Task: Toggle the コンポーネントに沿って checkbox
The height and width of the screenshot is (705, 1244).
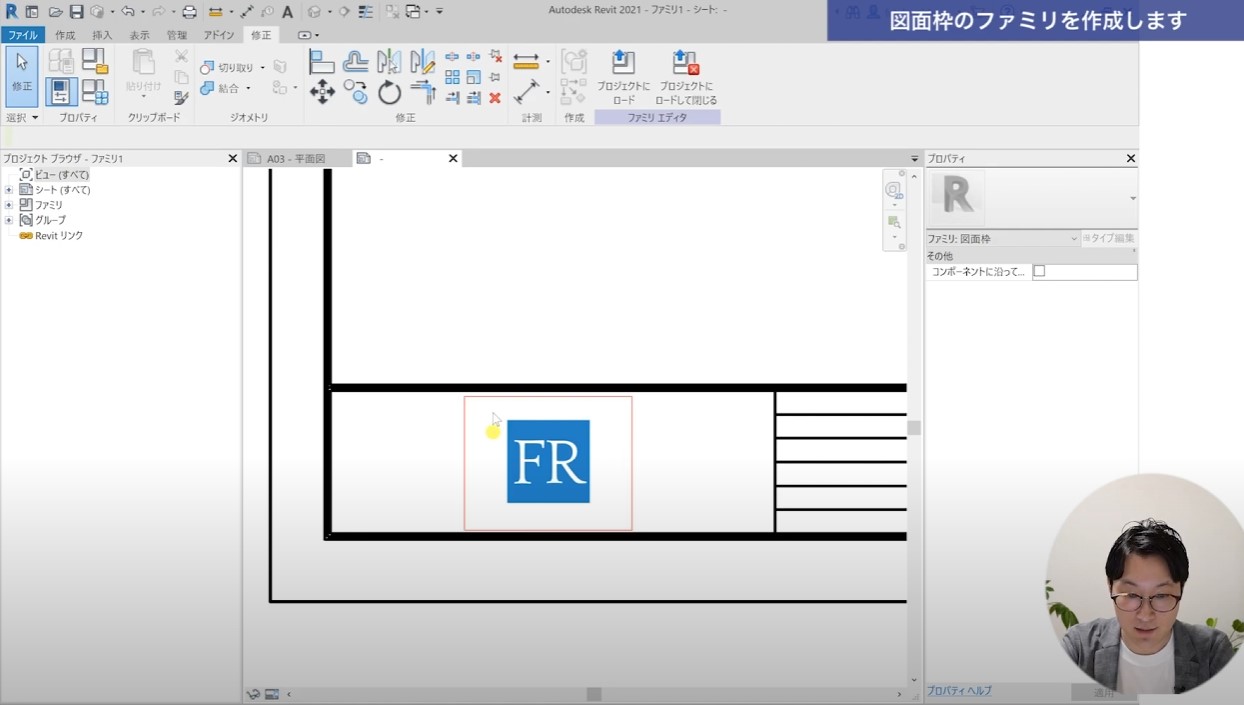Action: pos(1039,272)
